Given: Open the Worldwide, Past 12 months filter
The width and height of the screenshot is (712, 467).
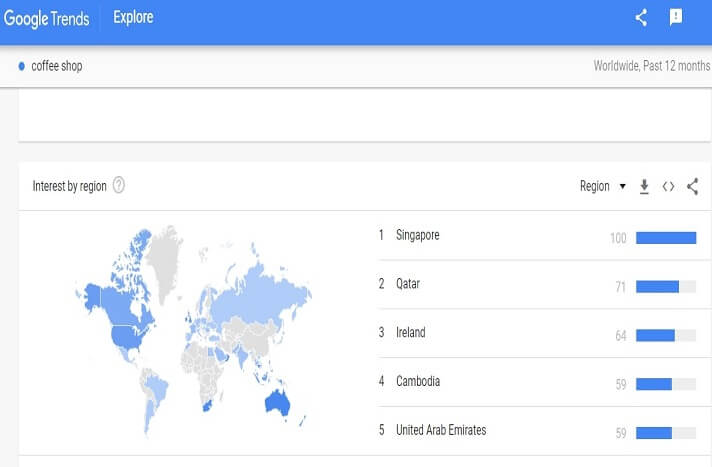Looking at the screenshot, I should point(650,67).
